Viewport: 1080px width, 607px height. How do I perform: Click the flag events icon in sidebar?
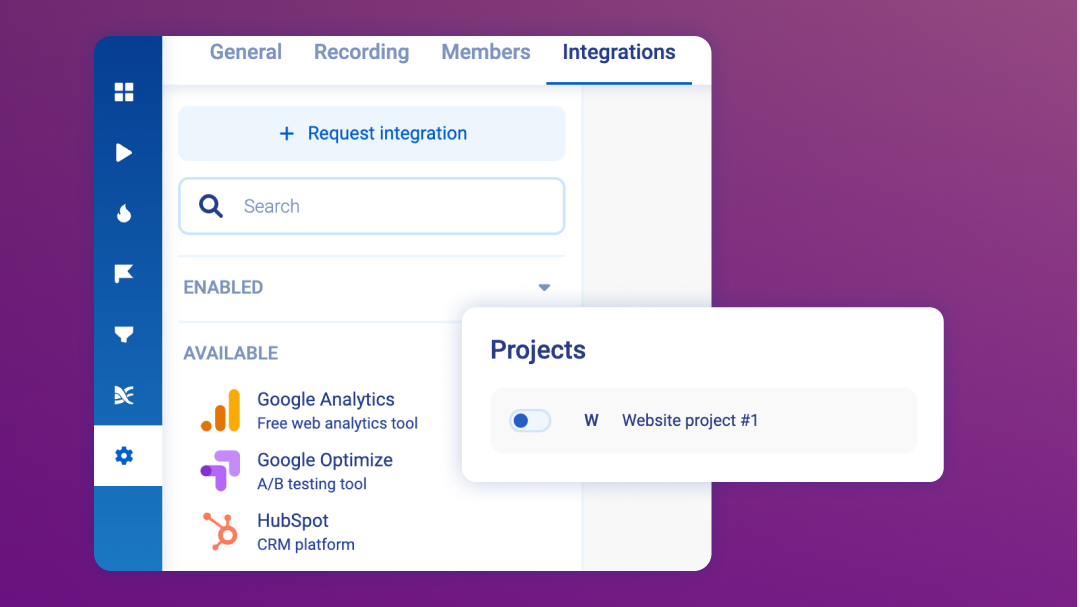[124, 273]
